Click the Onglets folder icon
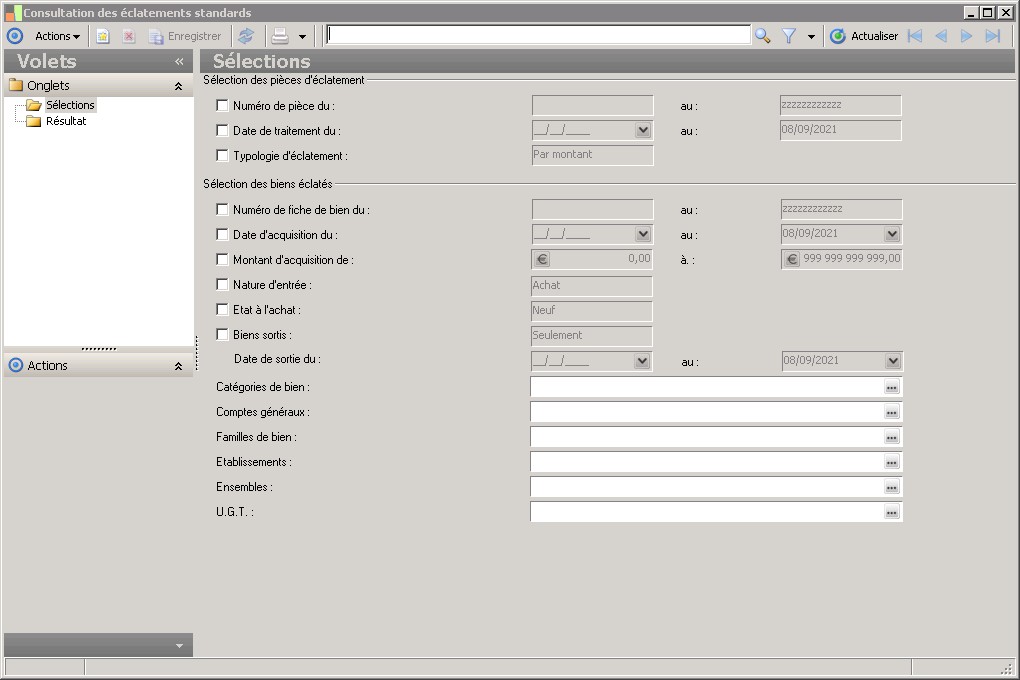Viewport: 1020px width, 680px height. pyautogui.click(x=16, y=85)
